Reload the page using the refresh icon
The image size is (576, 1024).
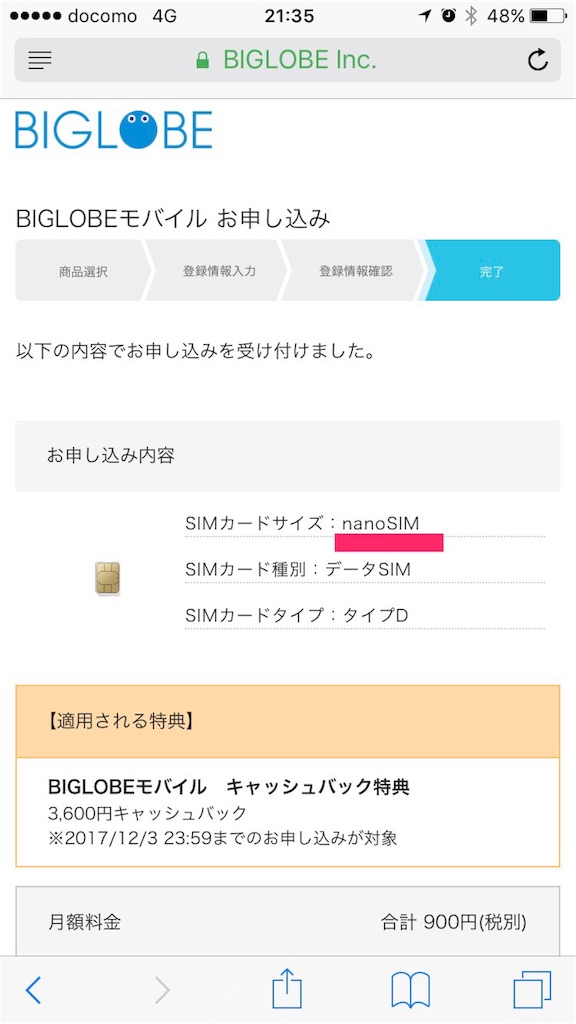click(x=537, y=60)
